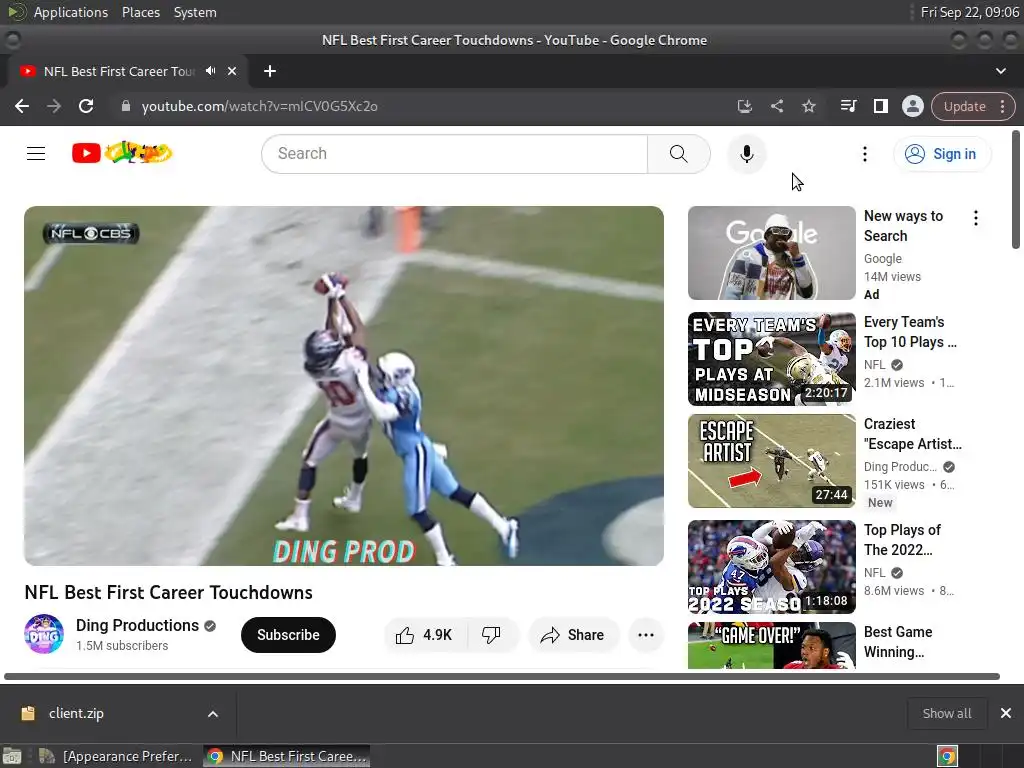
Task: Open the System menu
Action: pos(195,12)
